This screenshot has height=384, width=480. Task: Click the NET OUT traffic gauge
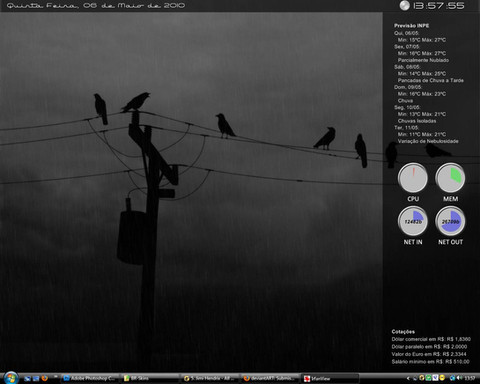click(x=450, y=221)
